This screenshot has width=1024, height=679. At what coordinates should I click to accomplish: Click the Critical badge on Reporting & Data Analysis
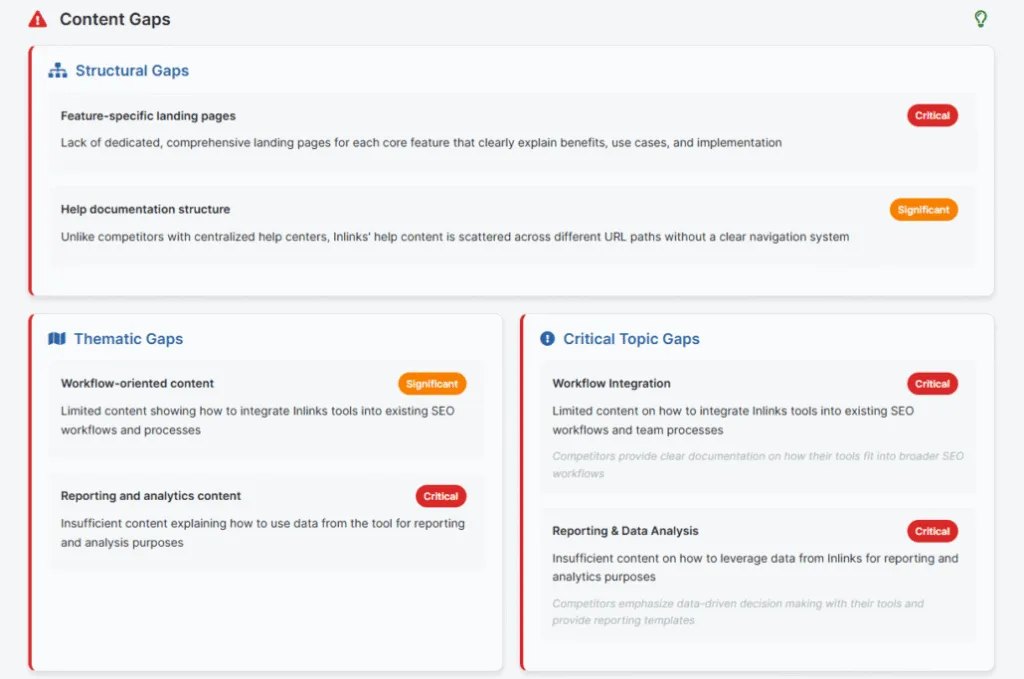[932, 531]
